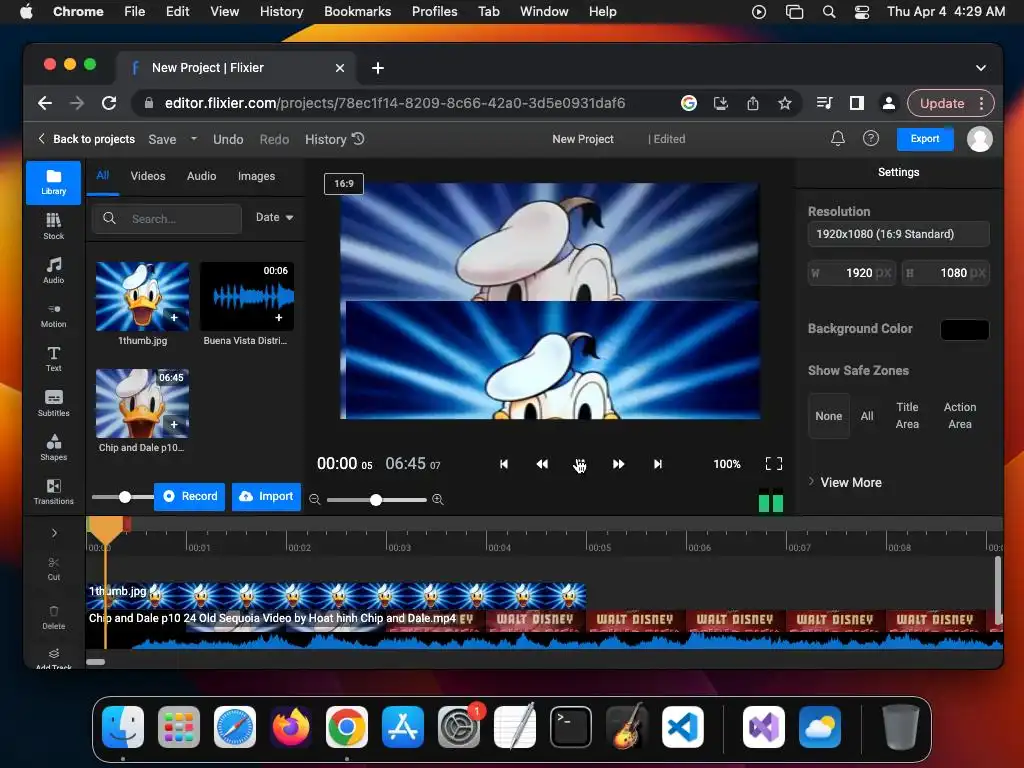The image size is (1024, 768).
Task: Select the Text tool in sidebar
Action: (x=54, y=359)
